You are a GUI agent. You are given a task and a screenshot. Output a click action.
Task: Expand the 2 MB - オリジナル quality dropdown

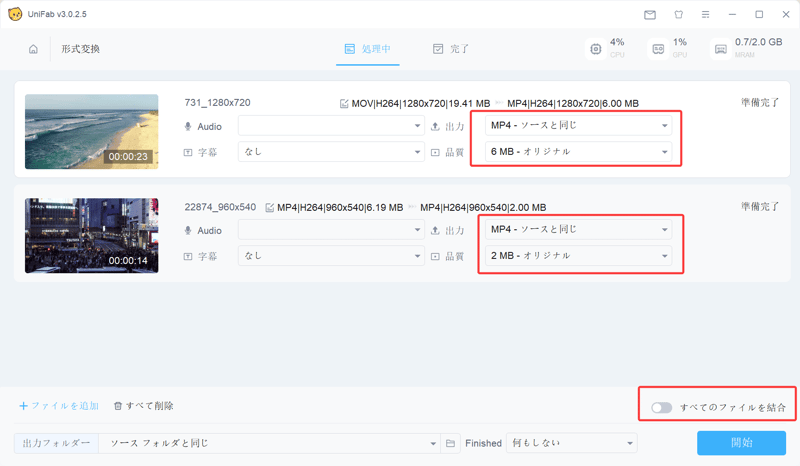(x=578, y=256)
